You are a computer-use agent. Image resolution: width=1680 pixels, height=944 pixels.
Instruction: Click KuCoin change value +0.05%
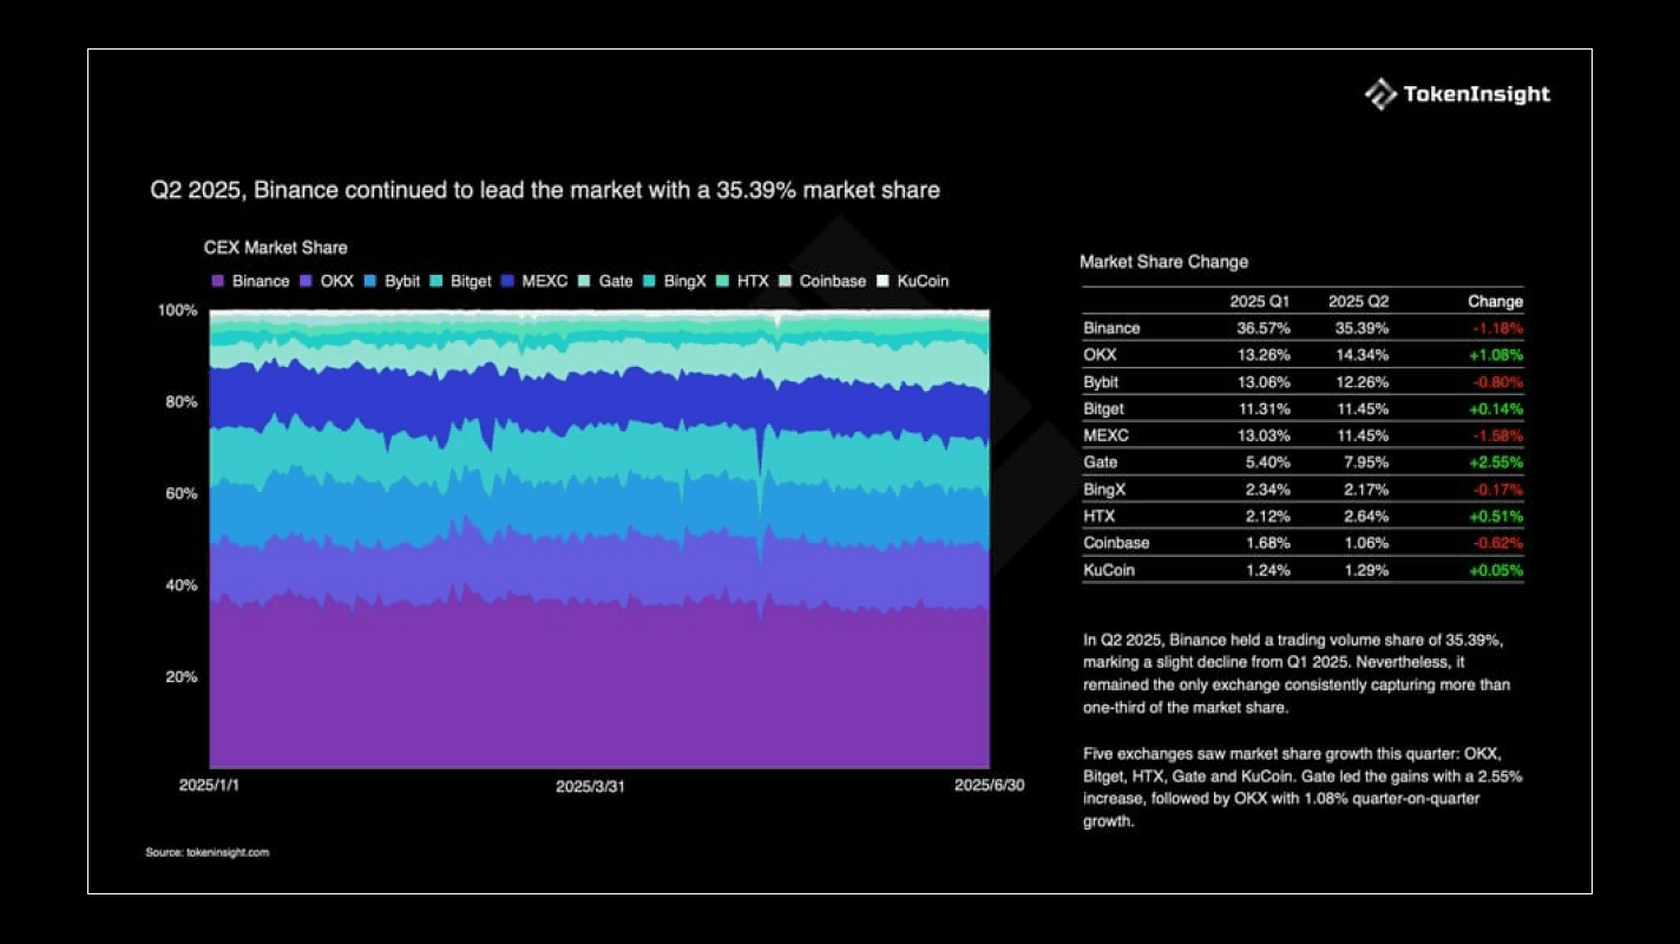coord(1496,570)
